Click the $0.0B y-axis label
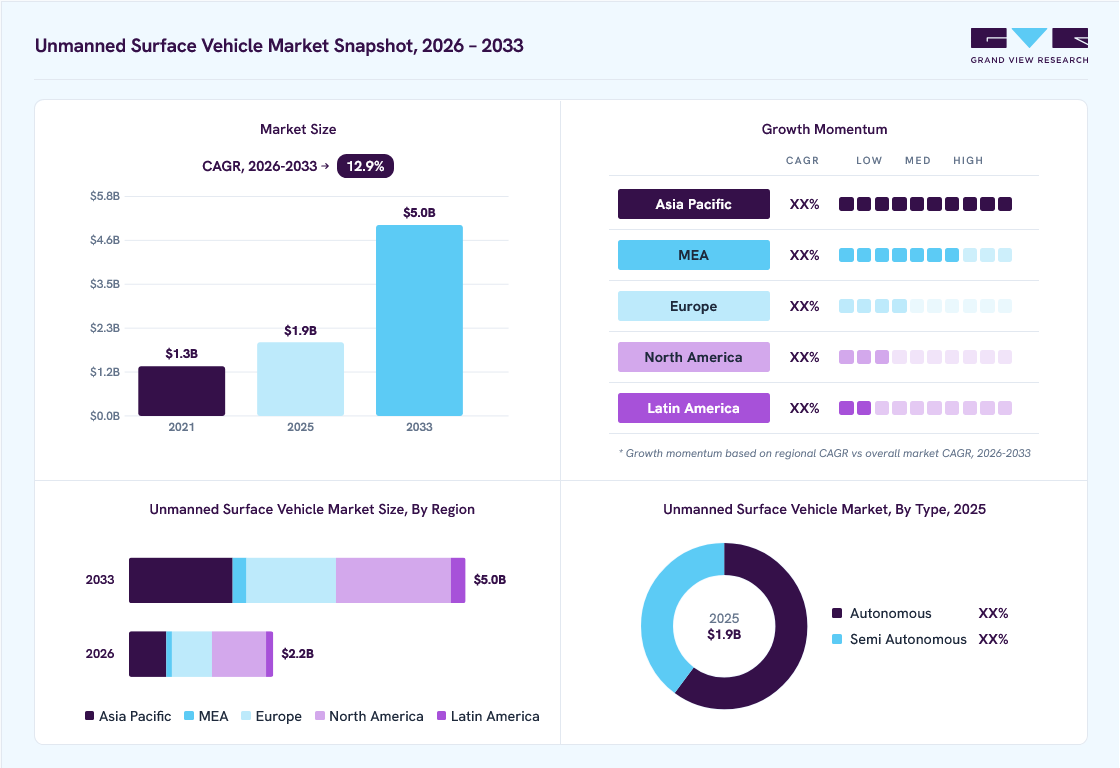The image size is (1120, 768). coord(104,416)
